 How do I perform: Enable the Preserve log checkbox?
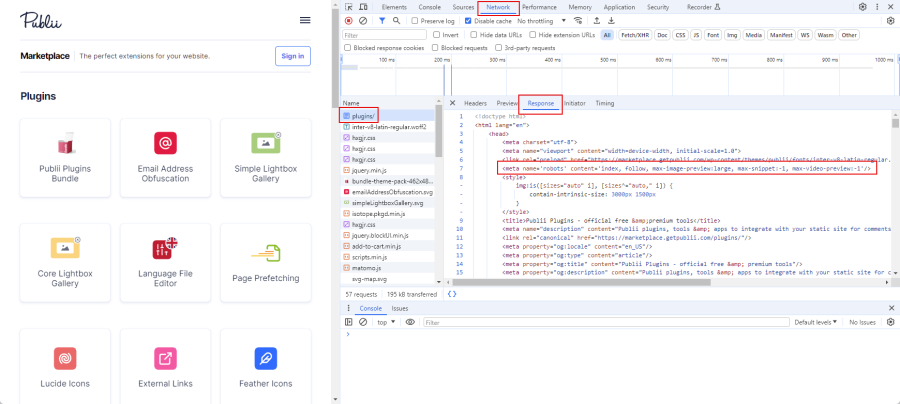(x=415, y=21)
